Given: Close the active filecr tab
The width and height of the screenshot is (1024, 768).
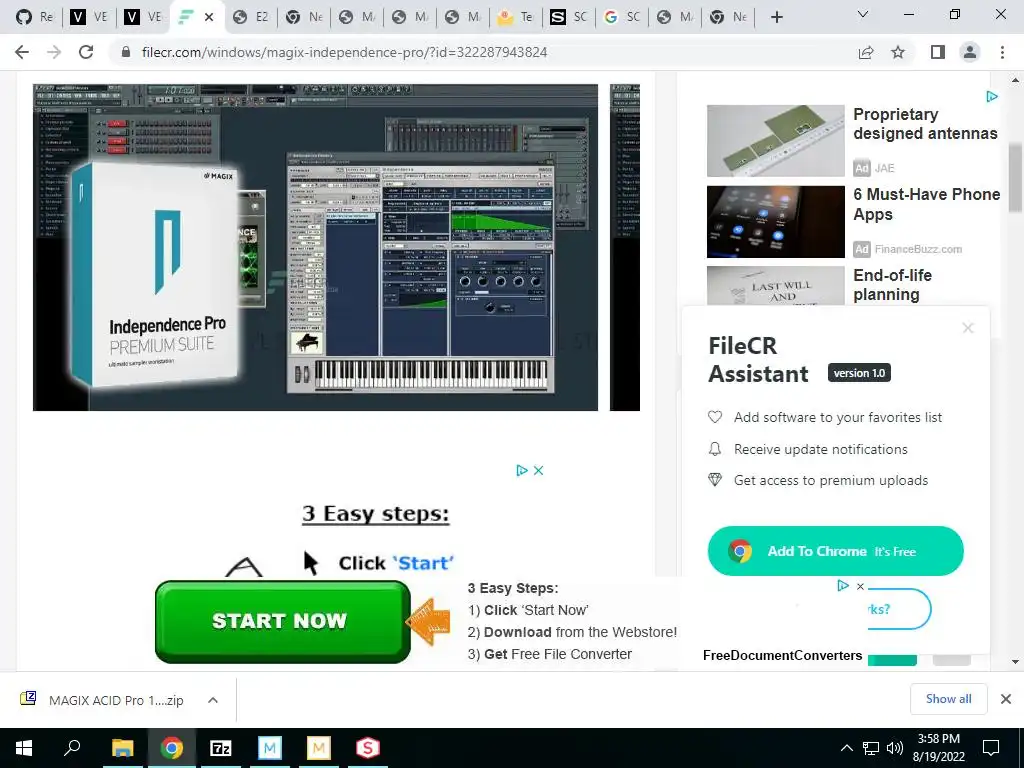Looking at the screenshot, I should pyautogui.click(x=209, y=17).
